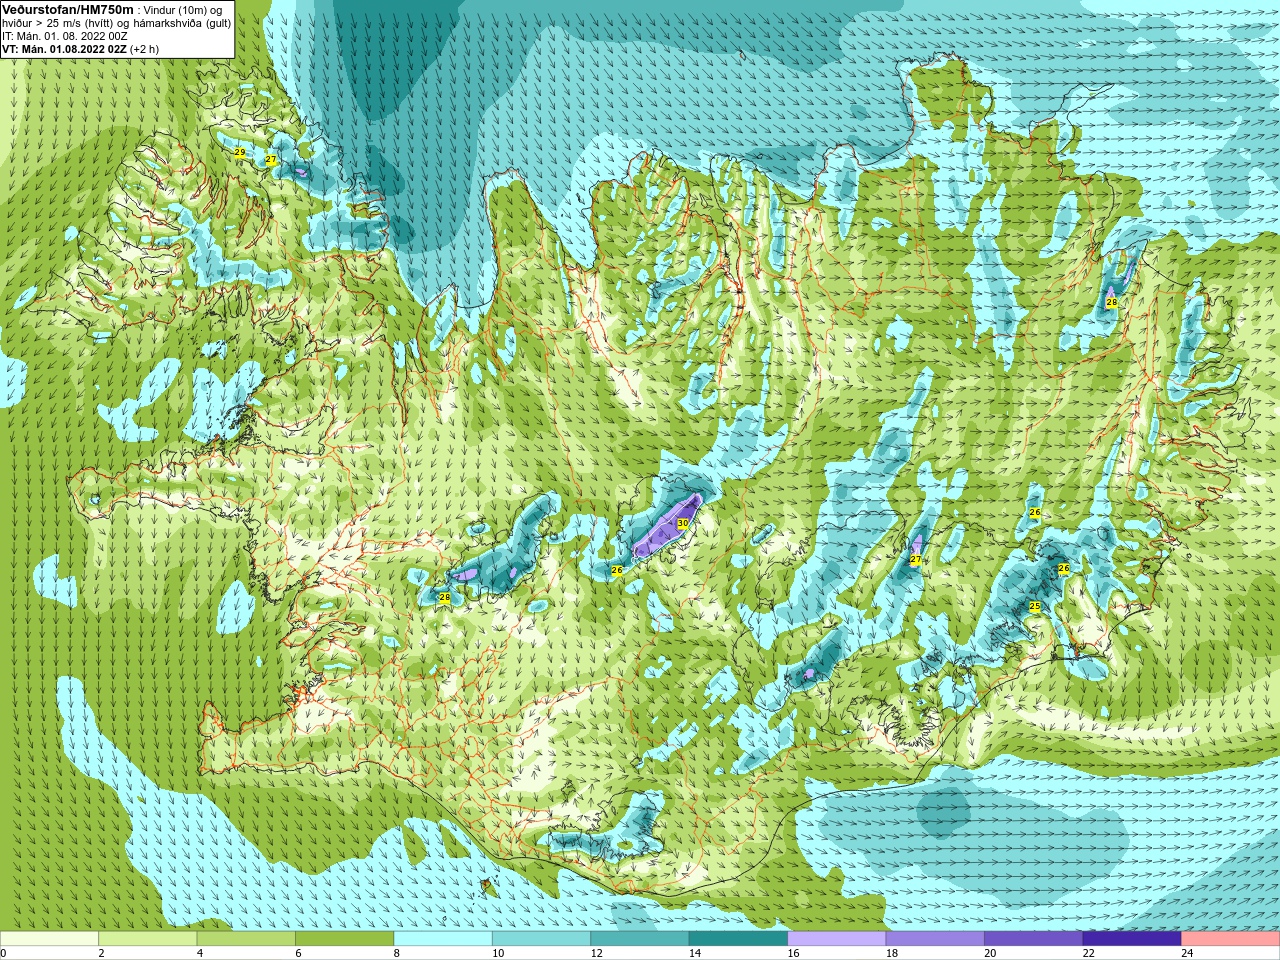Click the 'IT: Mán. 01. 08. 2022 00Z' line
The width and height of the screenshot is (1280, 960).
click(64, 36)
